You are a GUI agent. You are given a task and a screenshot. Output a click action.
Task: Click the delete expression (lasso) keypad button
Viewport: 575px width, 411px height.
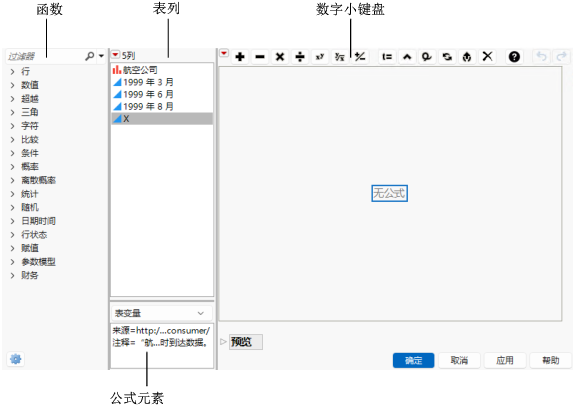[427, 57]
